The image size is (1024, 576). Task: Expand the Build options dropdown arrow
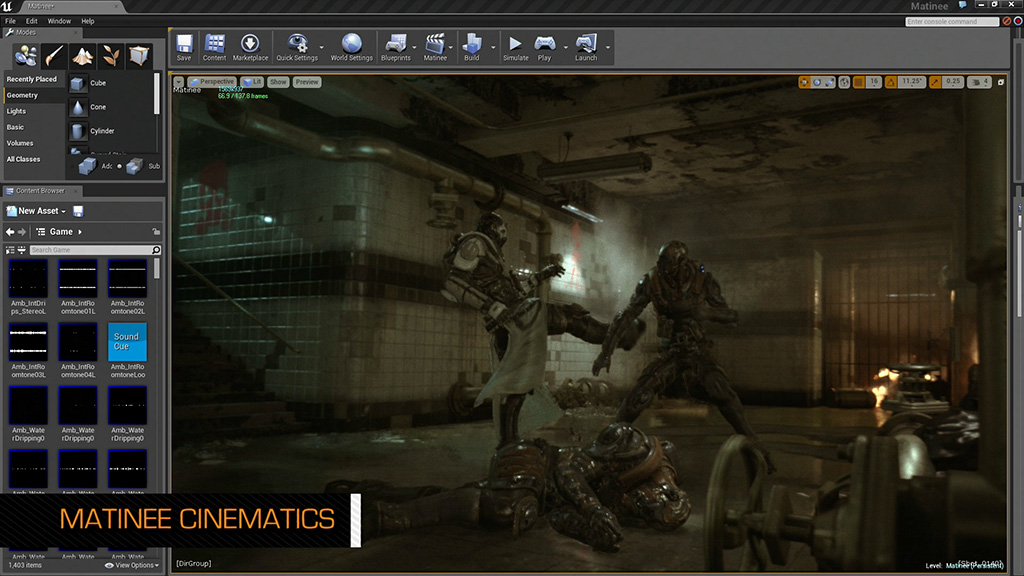(492, 47)
